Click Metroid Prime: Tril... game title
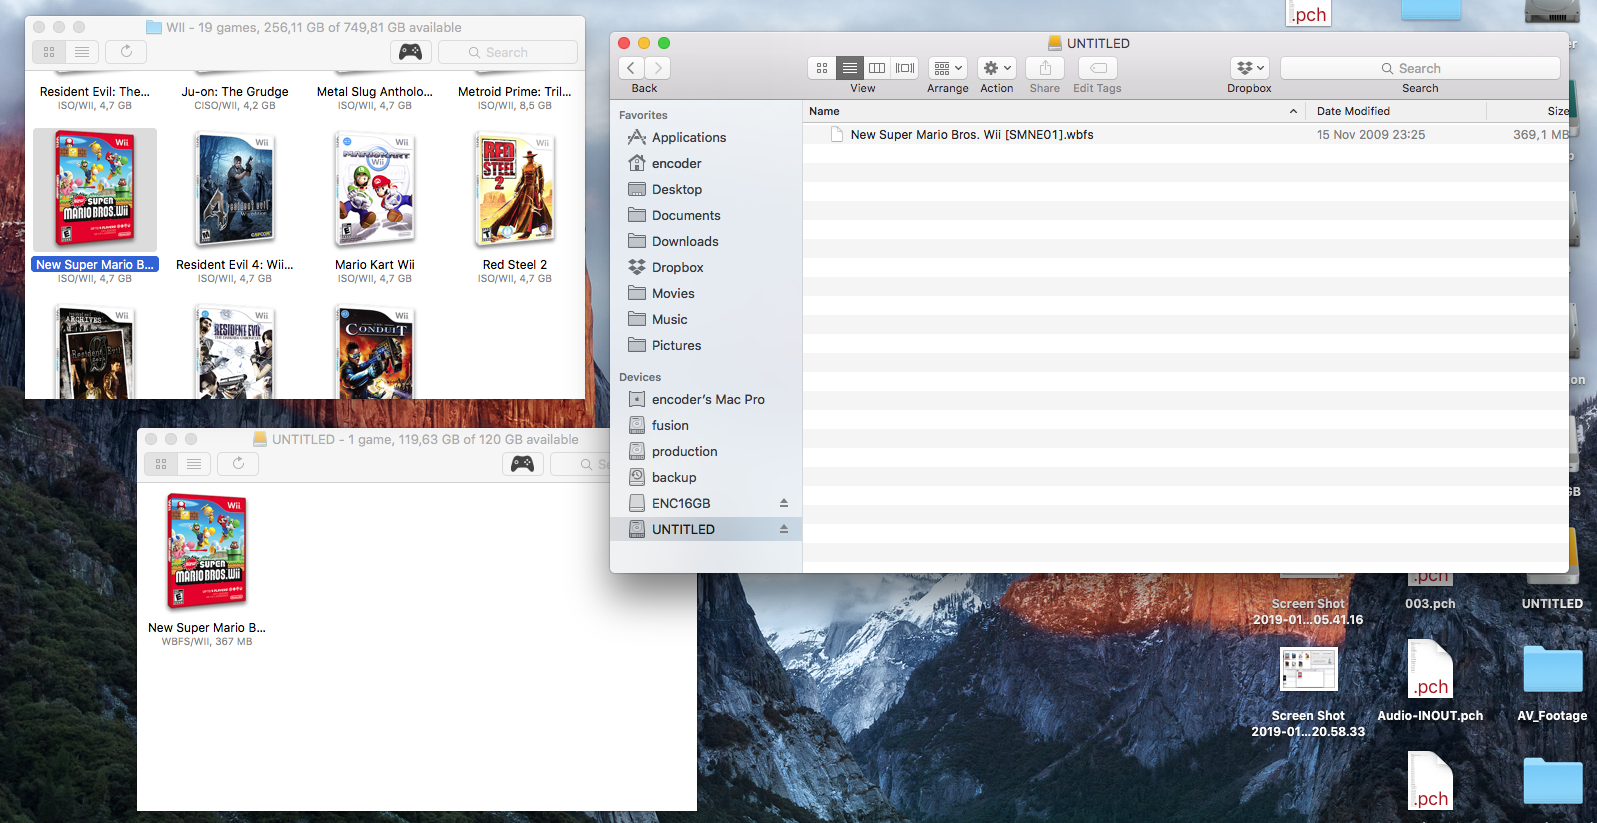1597x823 pixels. pyautogui.click(x=515, y=91)
